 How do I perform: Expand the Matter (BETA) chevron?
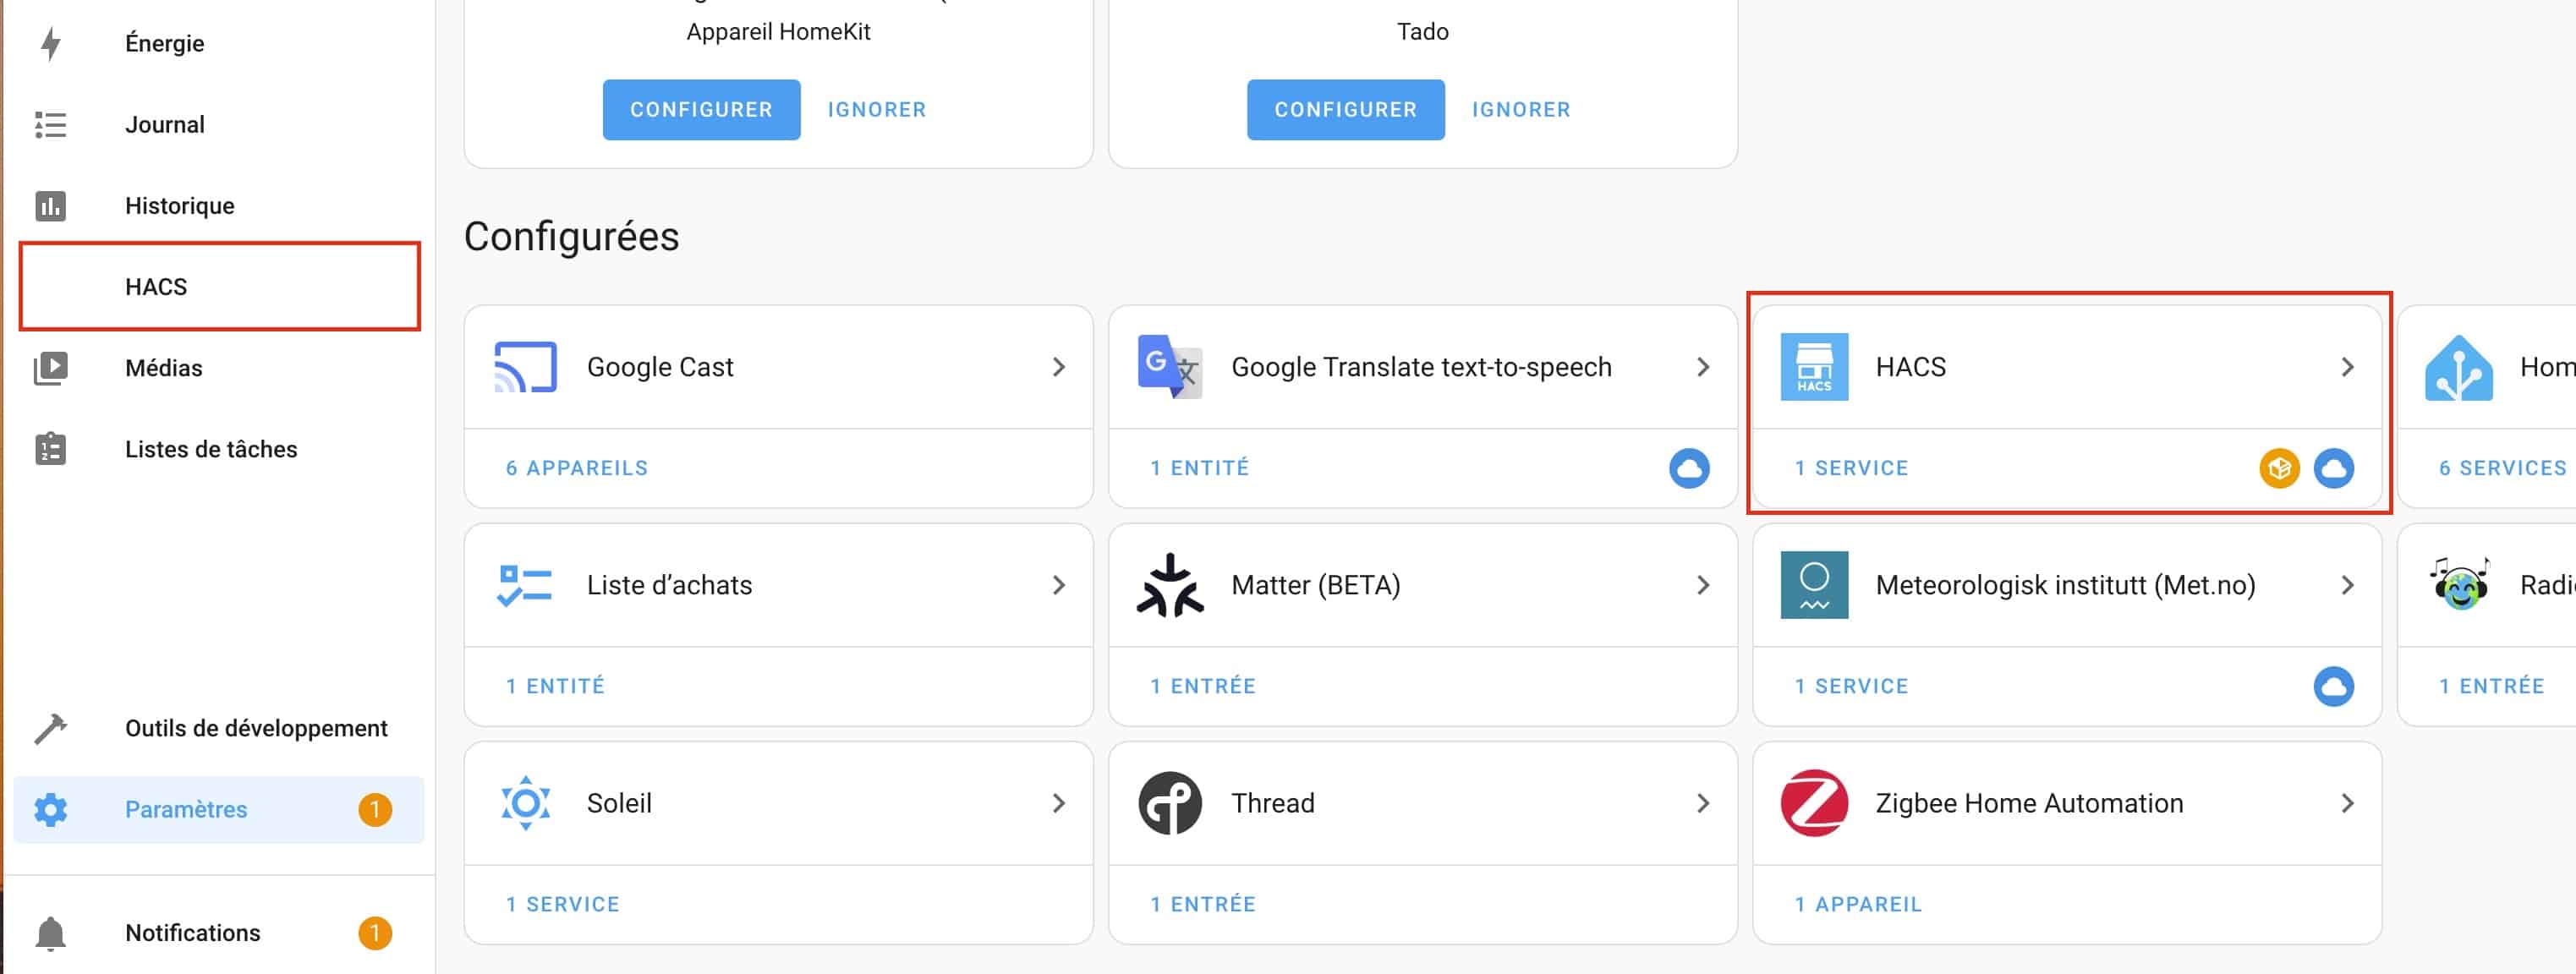1703,585
